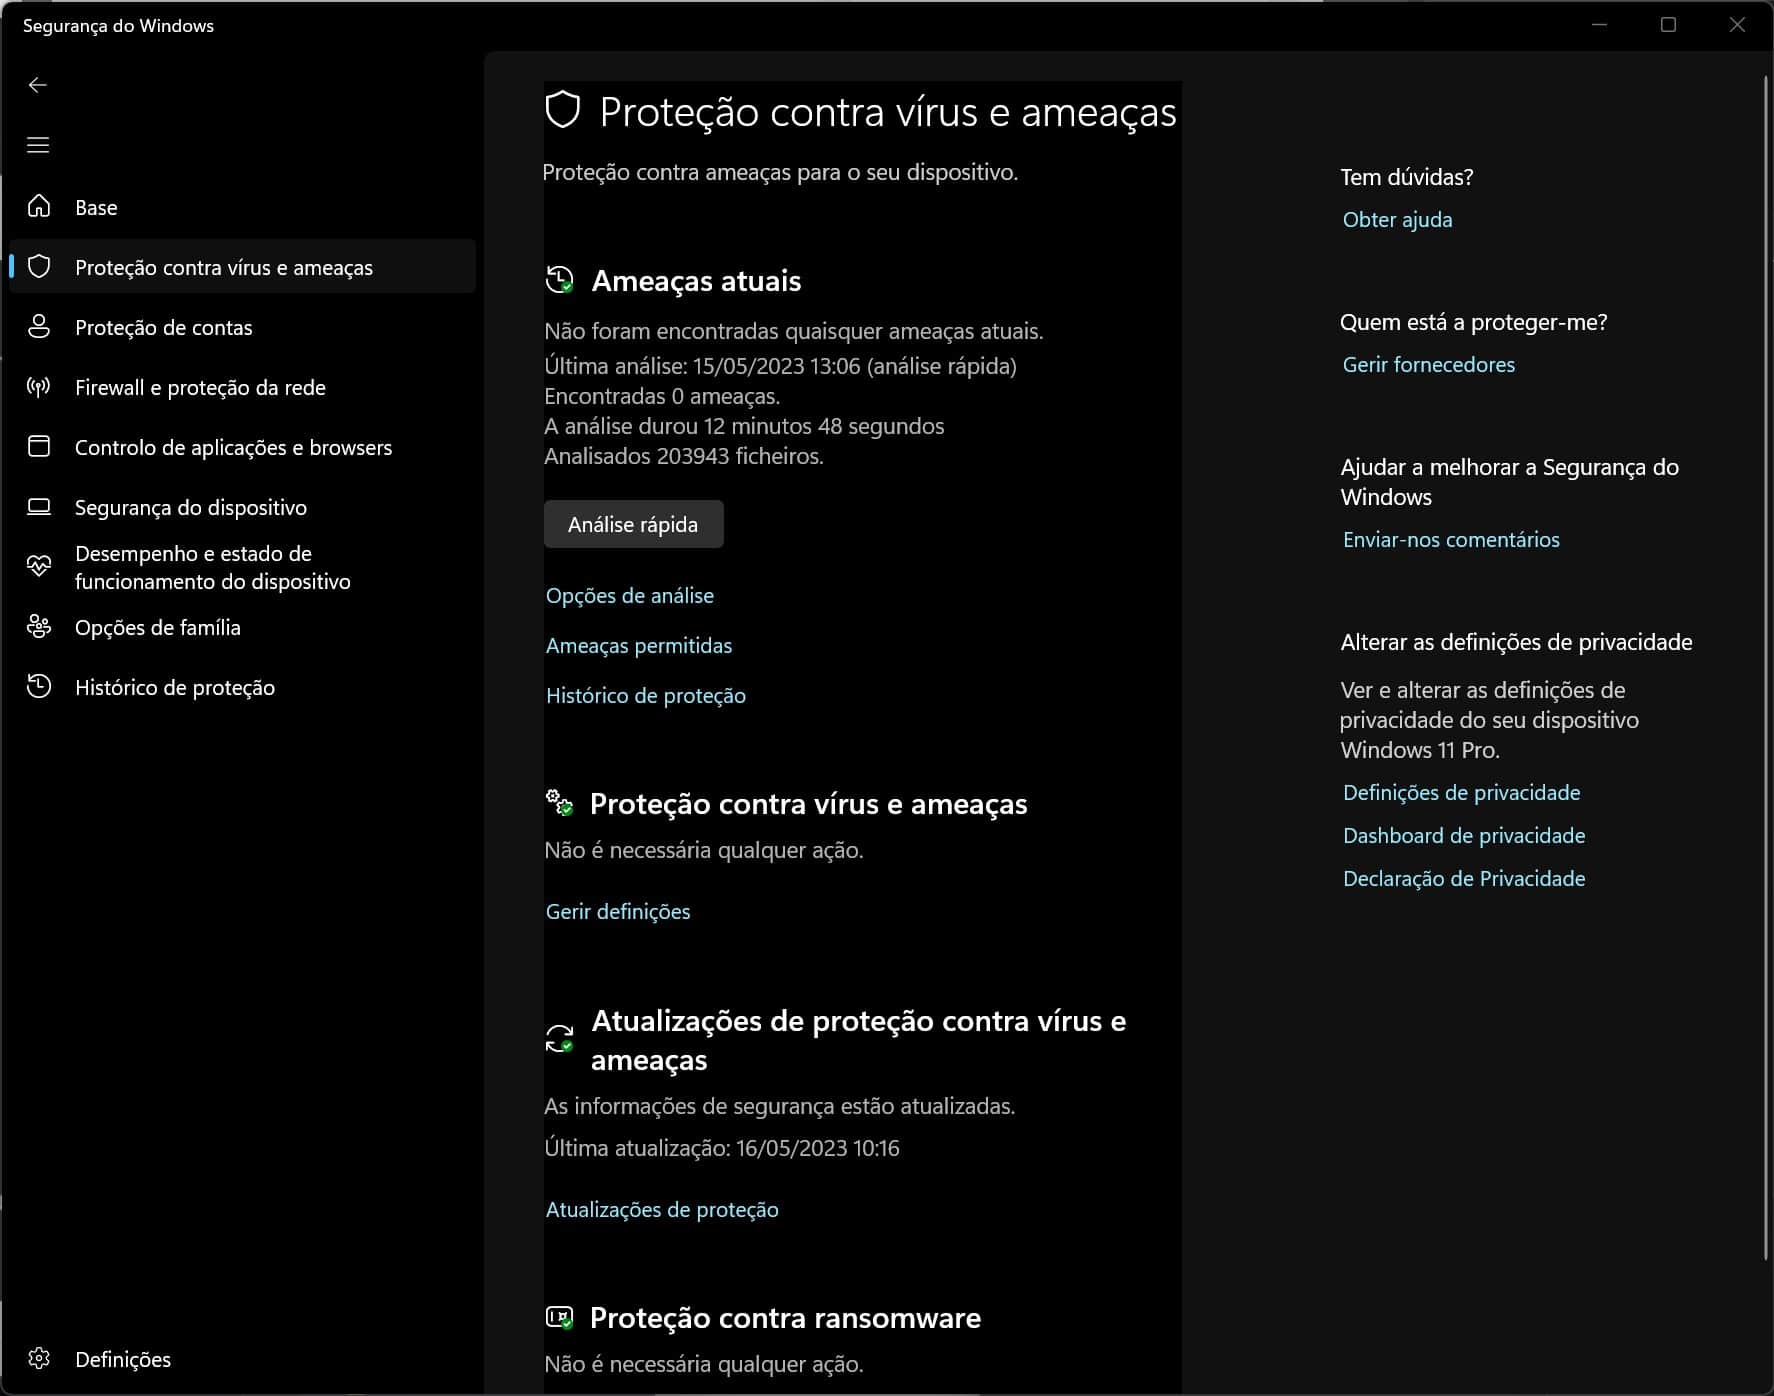Expand the hamburger navigation menu
This screenshot has height=1396, width=1774.
point(38,145)
